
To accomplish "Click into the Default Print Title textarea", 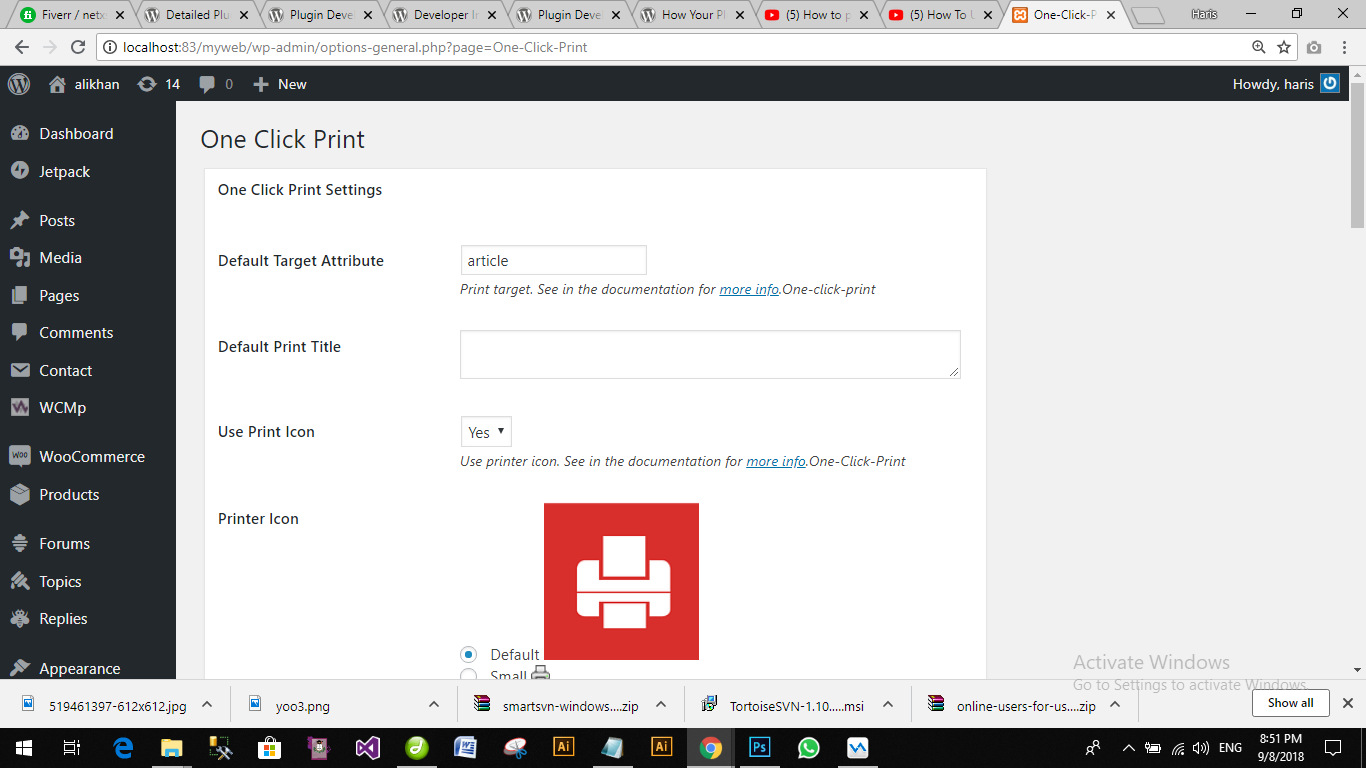I will [x=709, y=354].
